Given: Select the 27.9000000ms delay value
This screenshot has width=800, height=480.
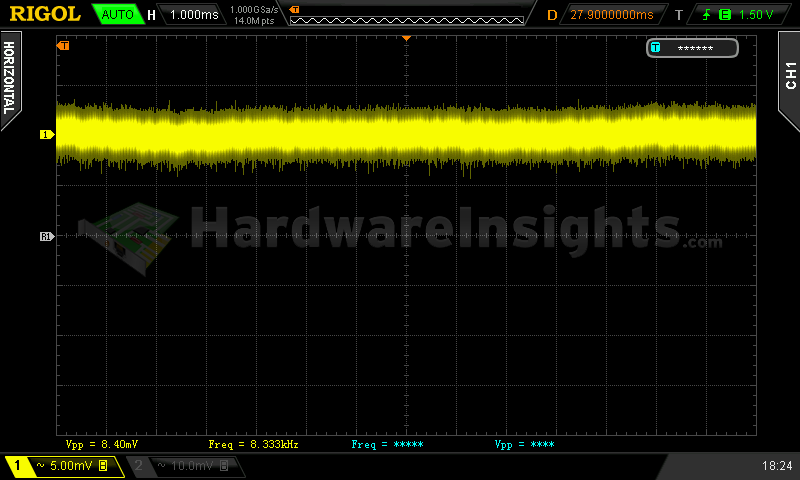Looking at the screenshot, I should (x=611, y=15).
